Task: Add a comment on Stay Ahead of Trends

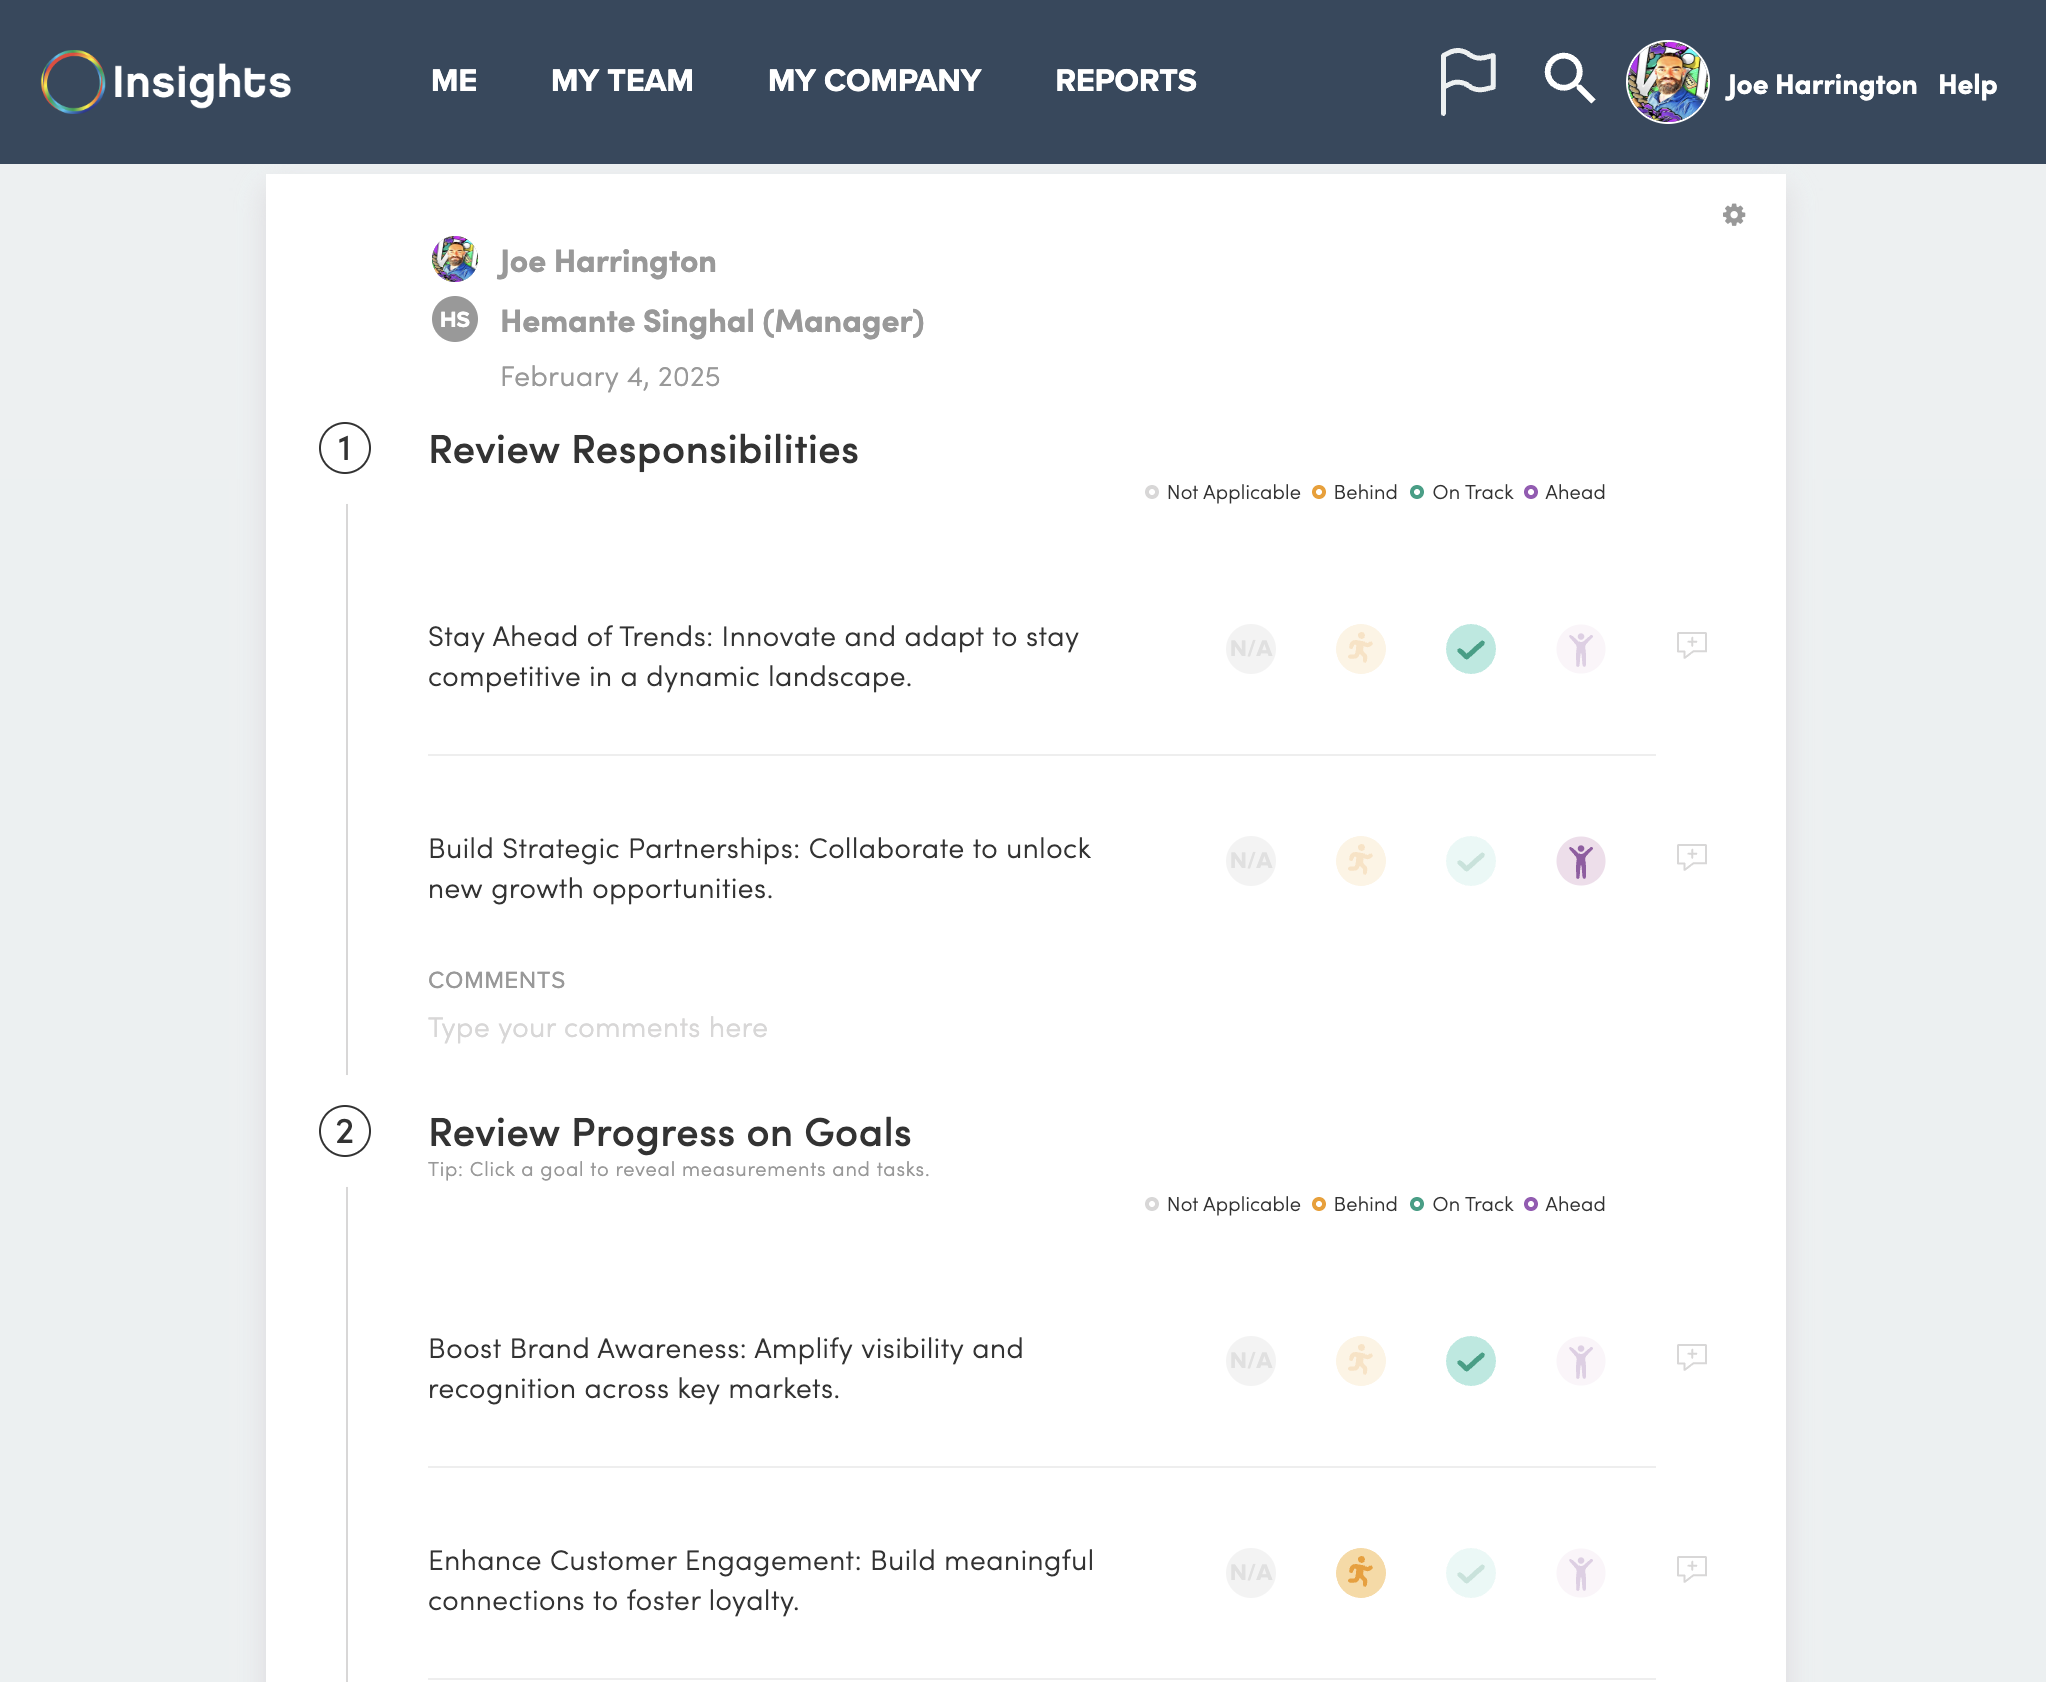Action: tap(1691, 646)
